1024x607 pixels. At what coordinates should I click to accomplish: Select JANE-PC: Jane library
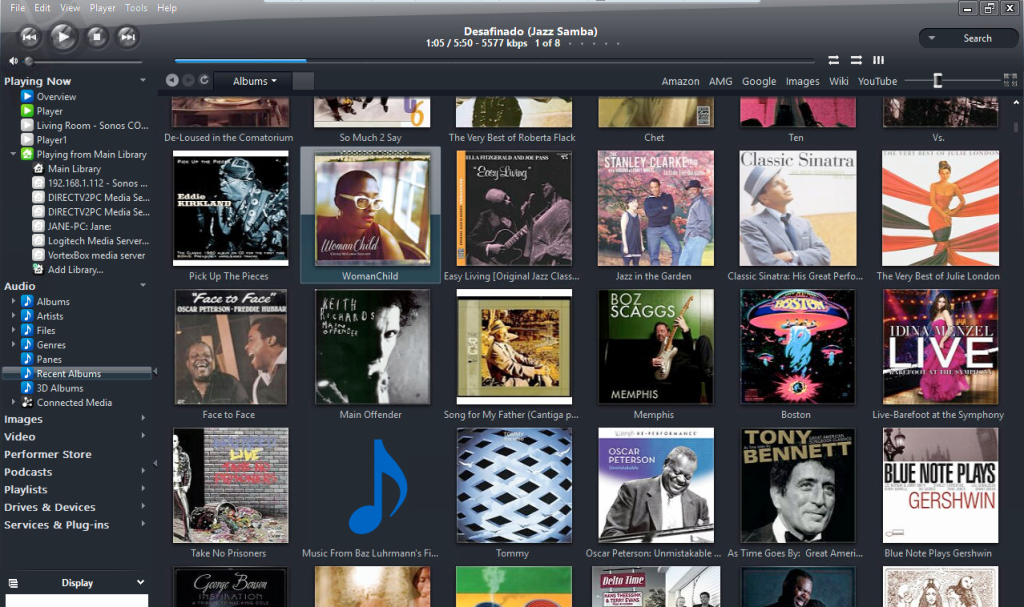79,226
